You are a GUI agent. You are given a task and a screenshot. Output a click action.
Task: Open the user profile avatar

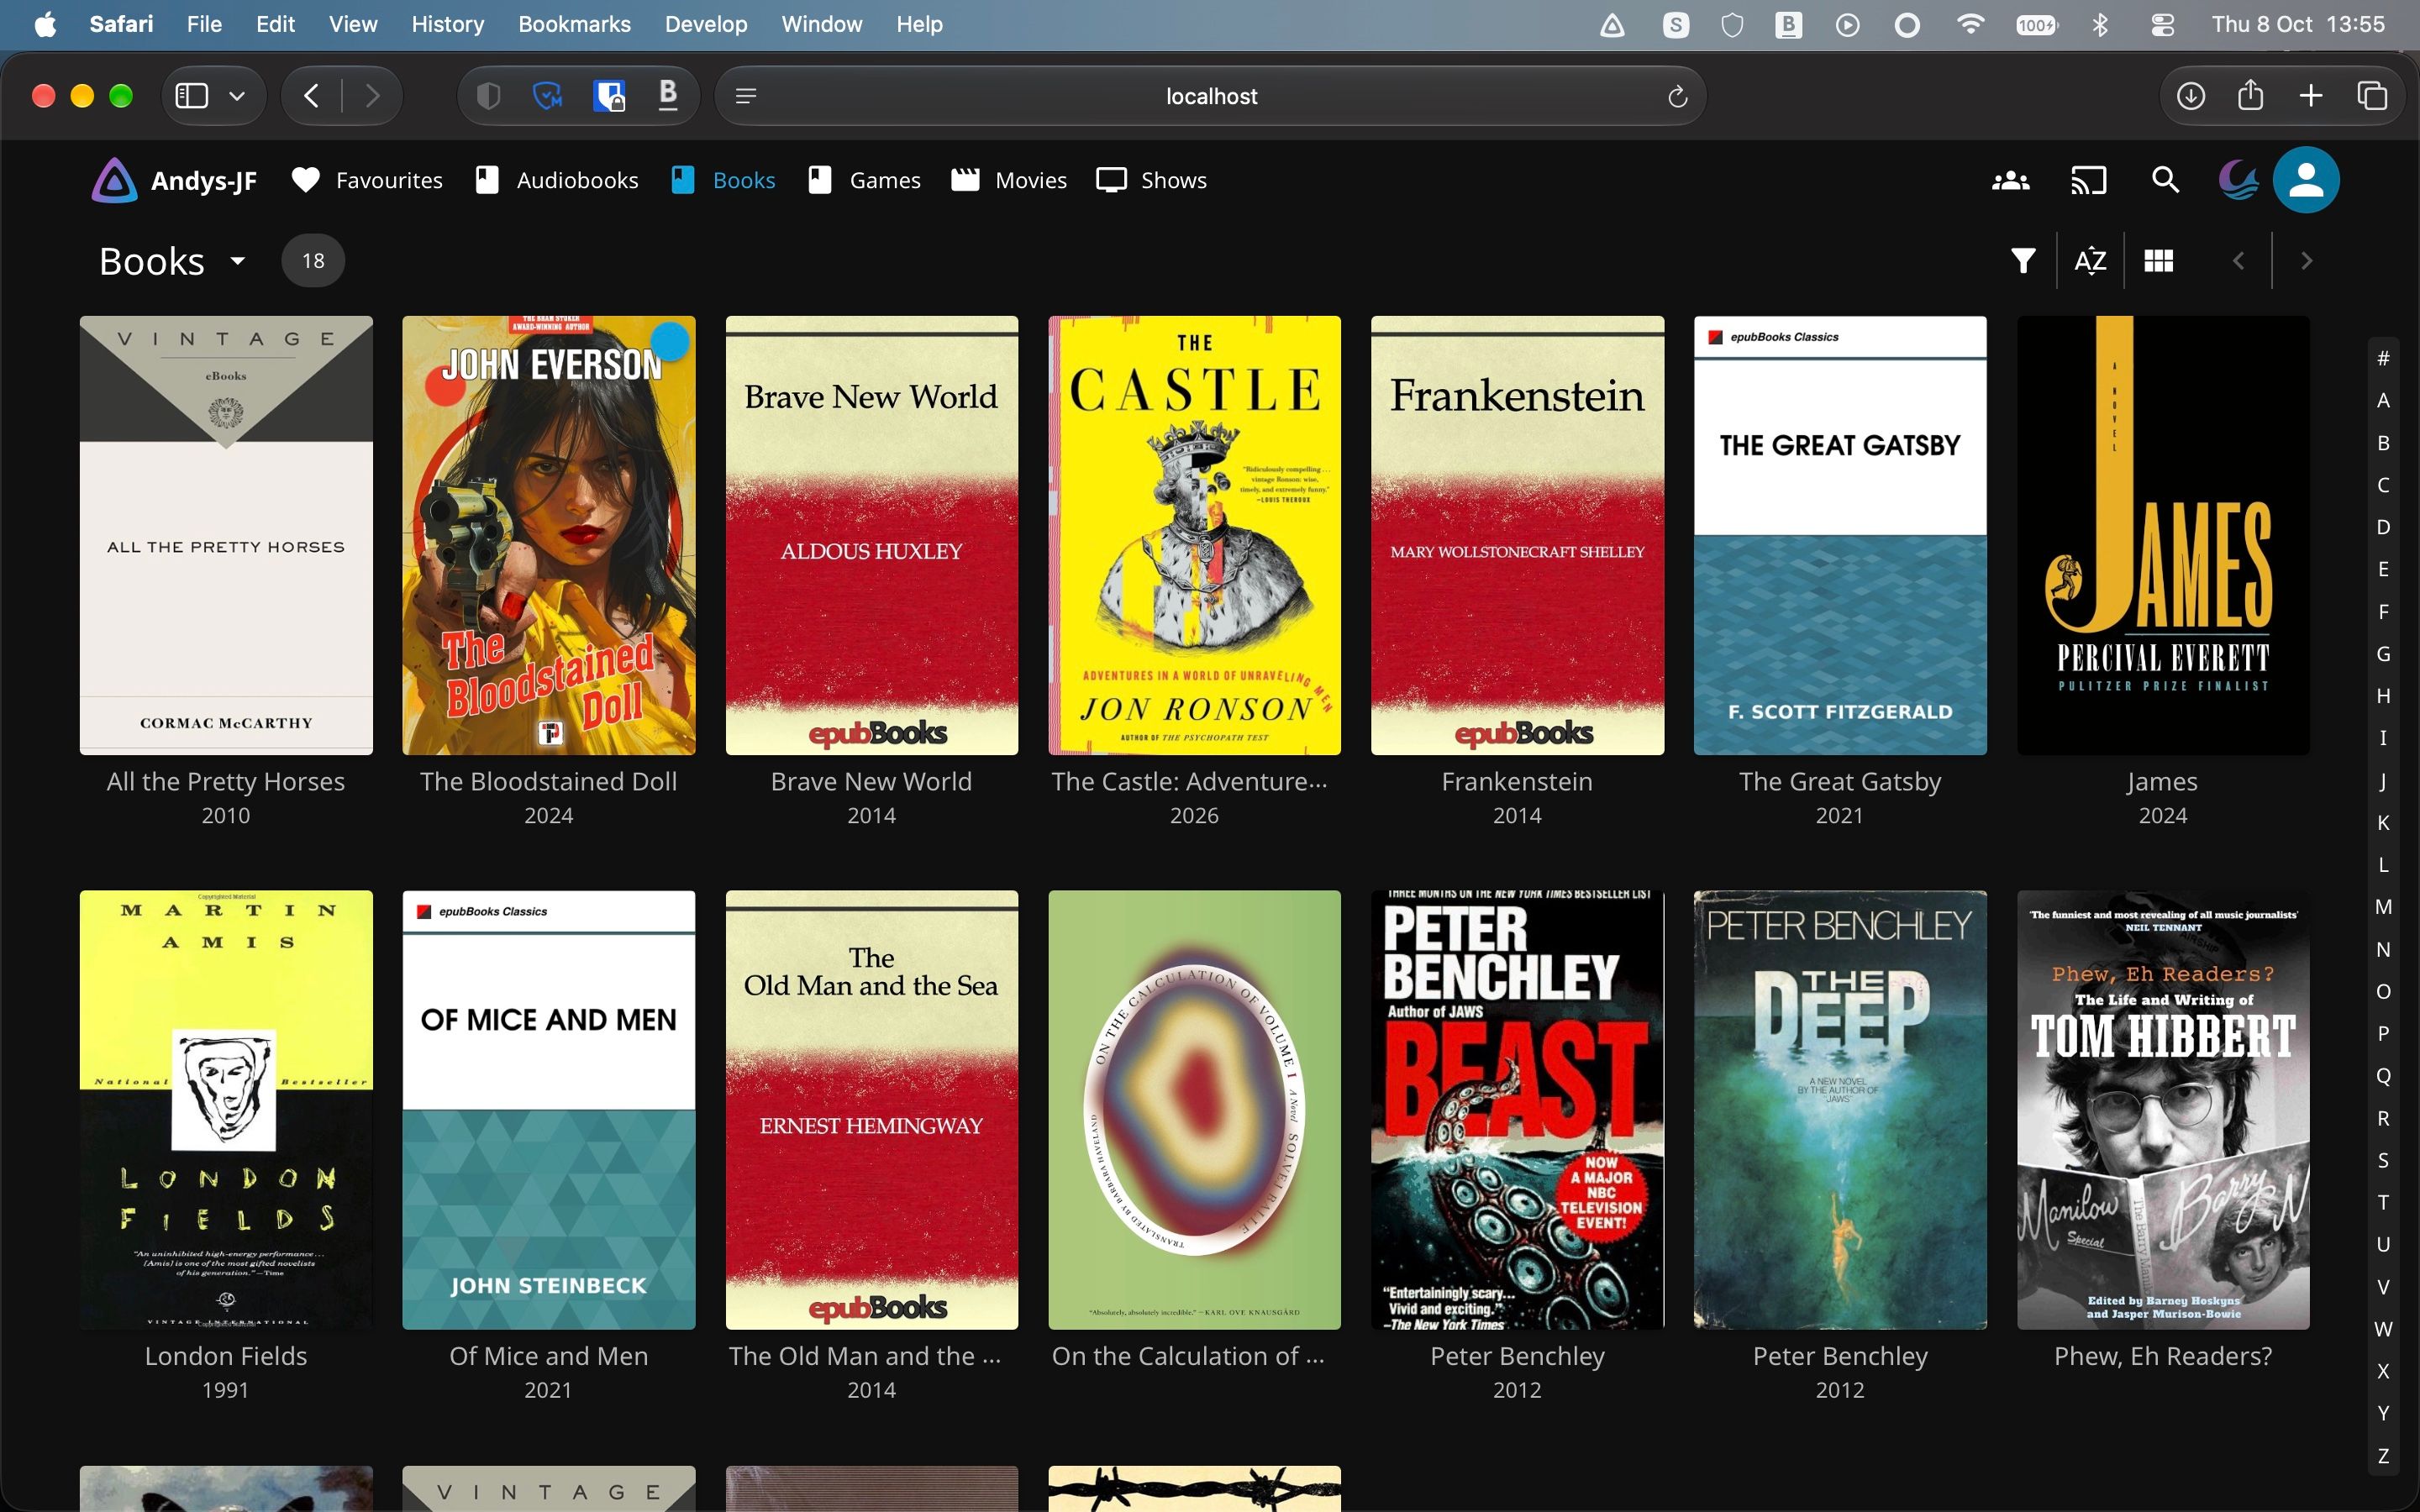point(2306,180)
